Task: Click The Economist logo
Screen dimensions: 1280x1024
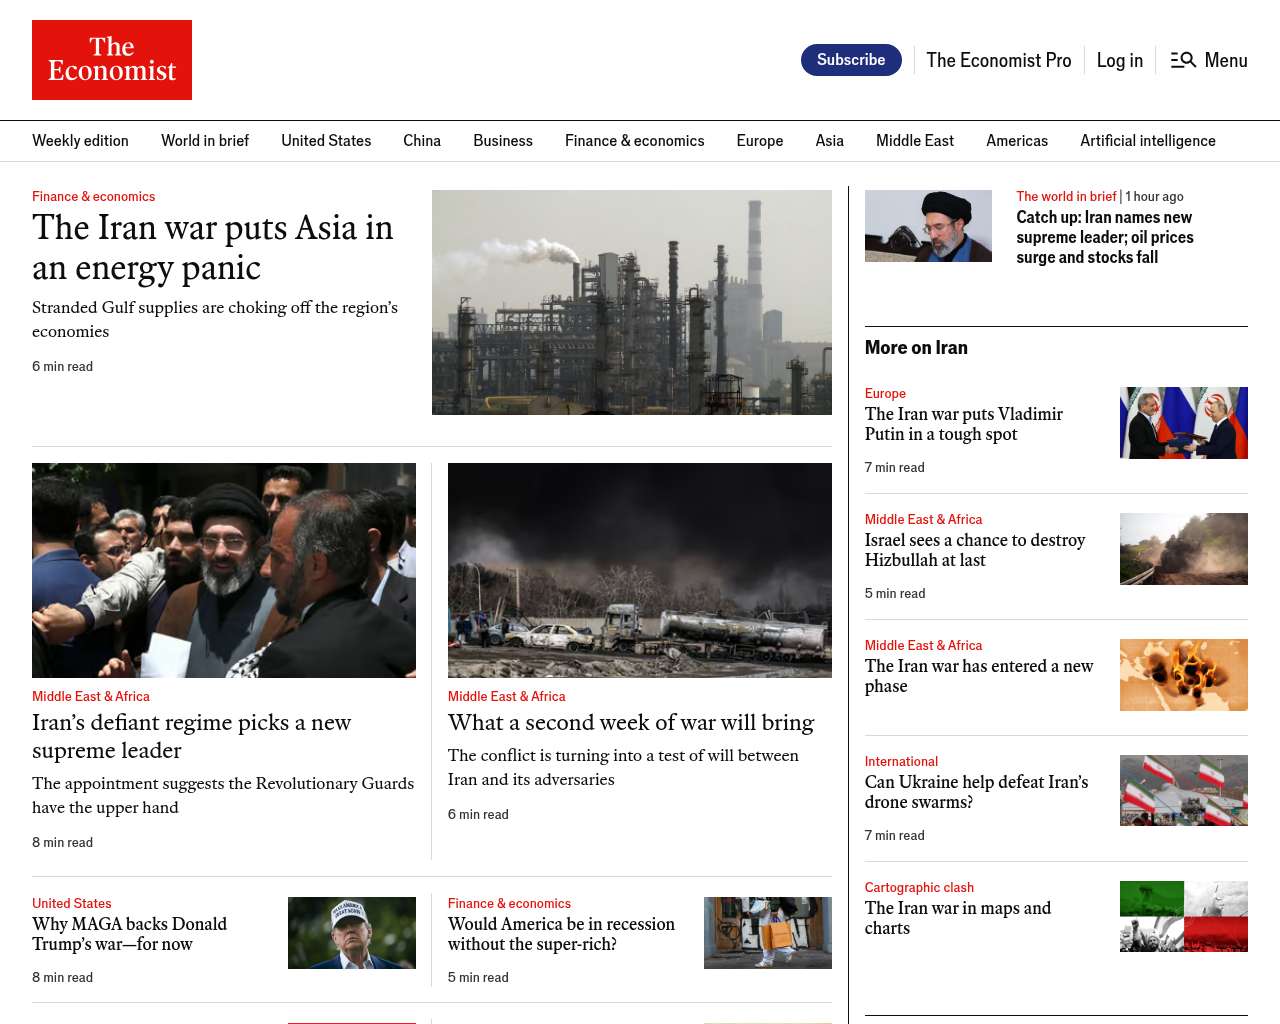Action: click(x=112, y=60)
